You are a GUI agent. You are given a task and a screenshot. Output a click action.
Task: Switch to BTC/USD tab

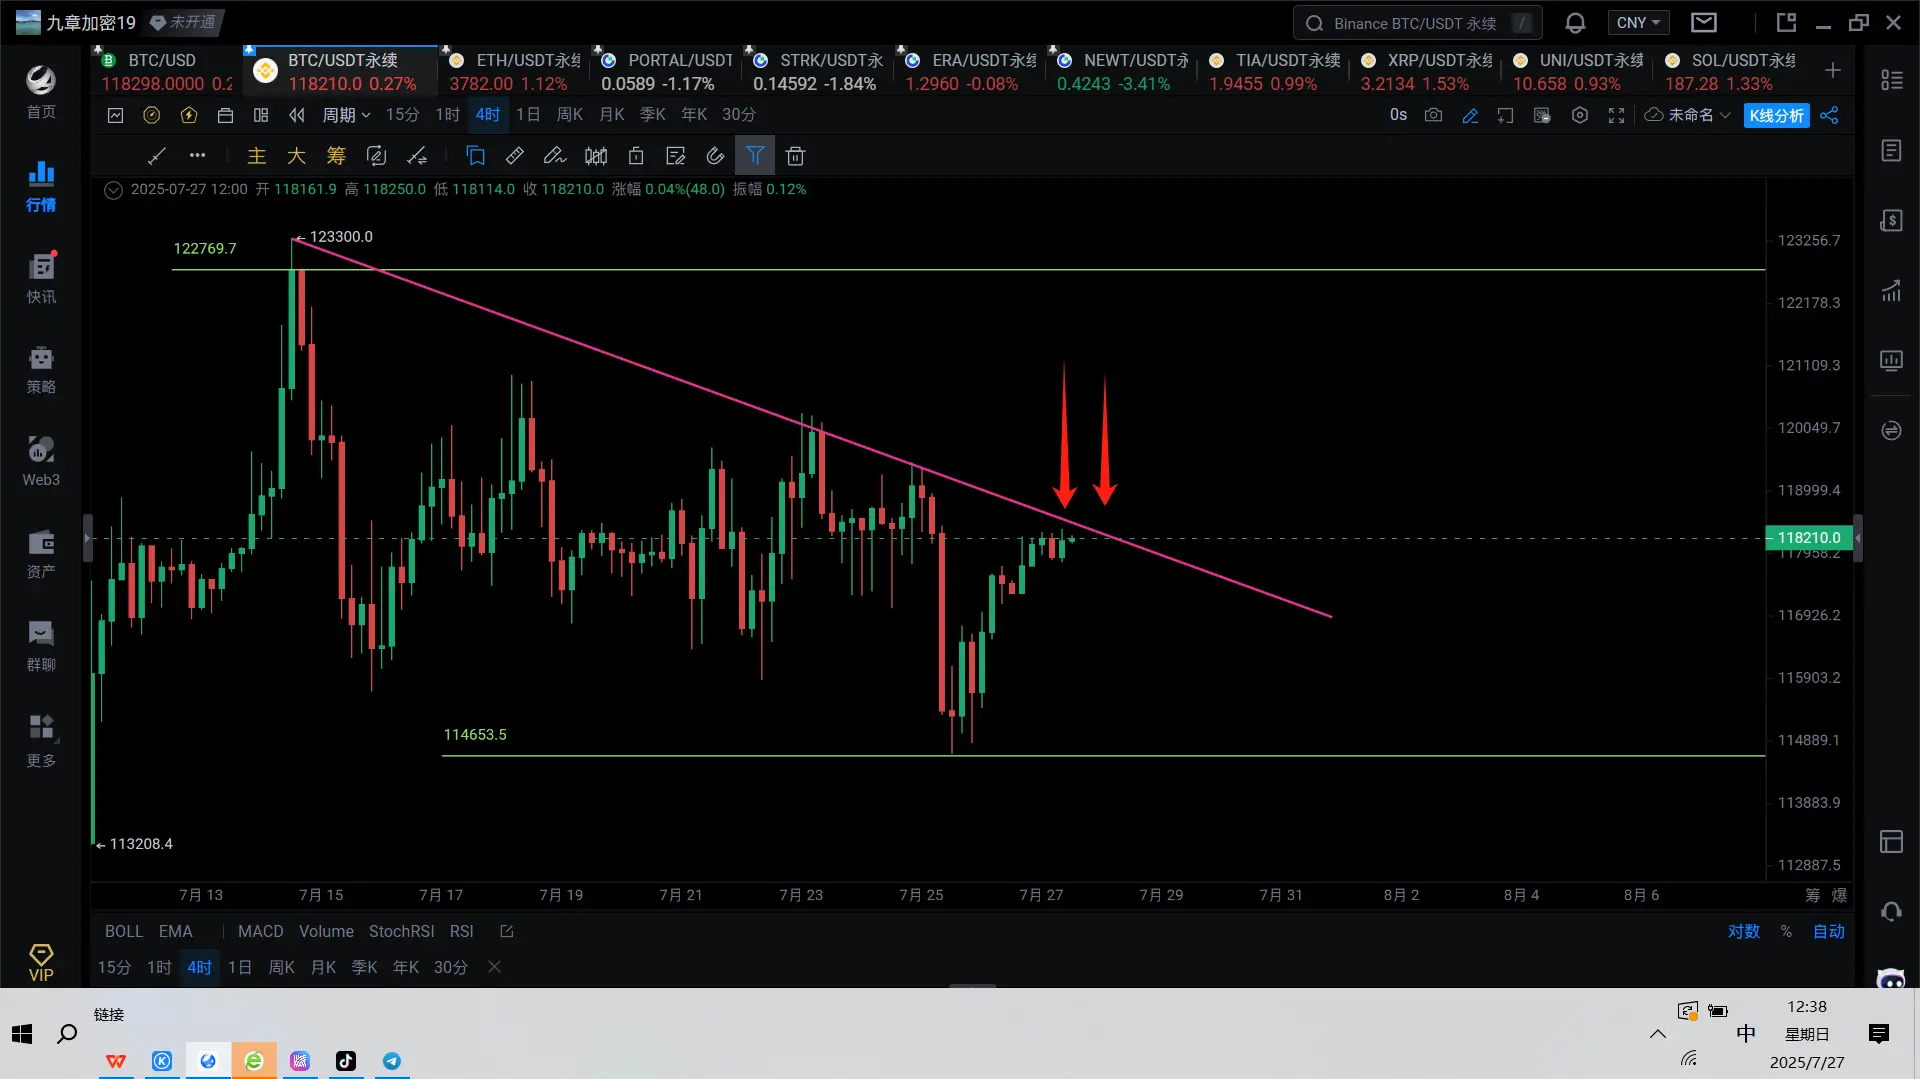[166, 71]
